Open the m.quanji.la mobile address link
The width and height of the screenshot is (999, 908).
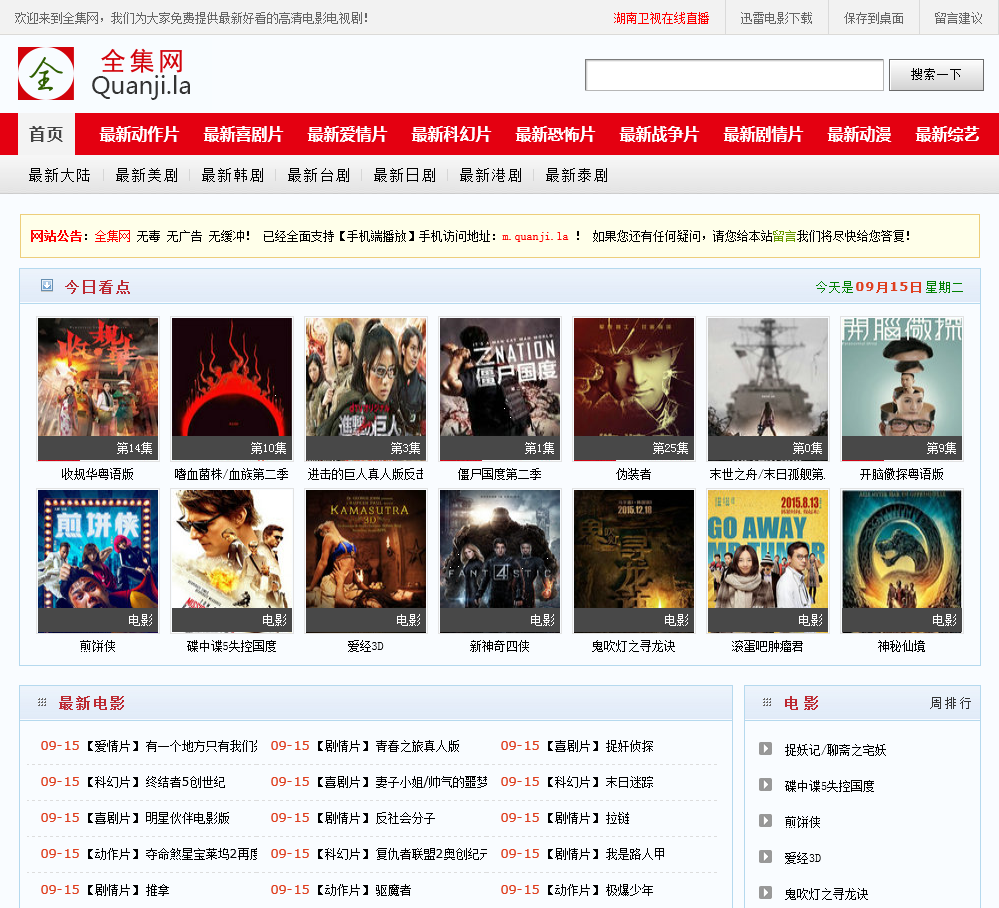click(x=535, y=236)
